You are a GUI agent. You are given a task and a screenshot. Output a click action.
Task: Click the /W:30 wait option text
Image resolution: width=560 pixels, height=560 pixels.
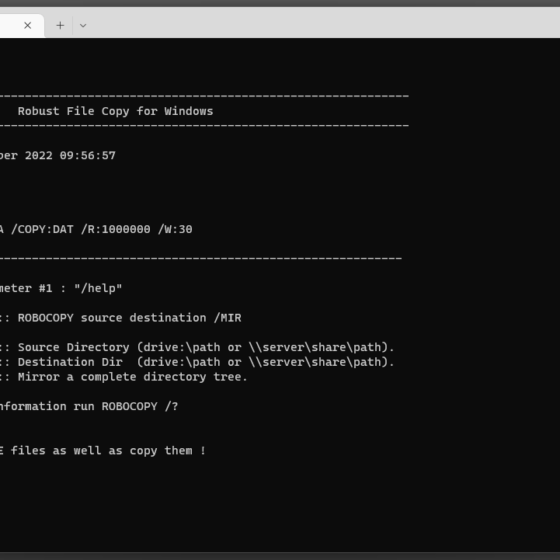click(175, 229)
